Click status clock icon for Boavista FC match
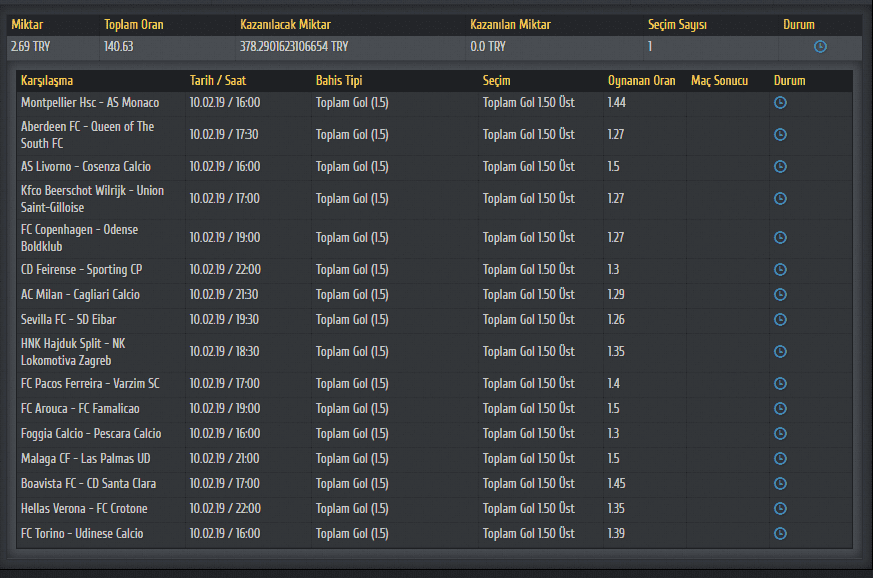 pyautogui.click(x=781, y=484)
